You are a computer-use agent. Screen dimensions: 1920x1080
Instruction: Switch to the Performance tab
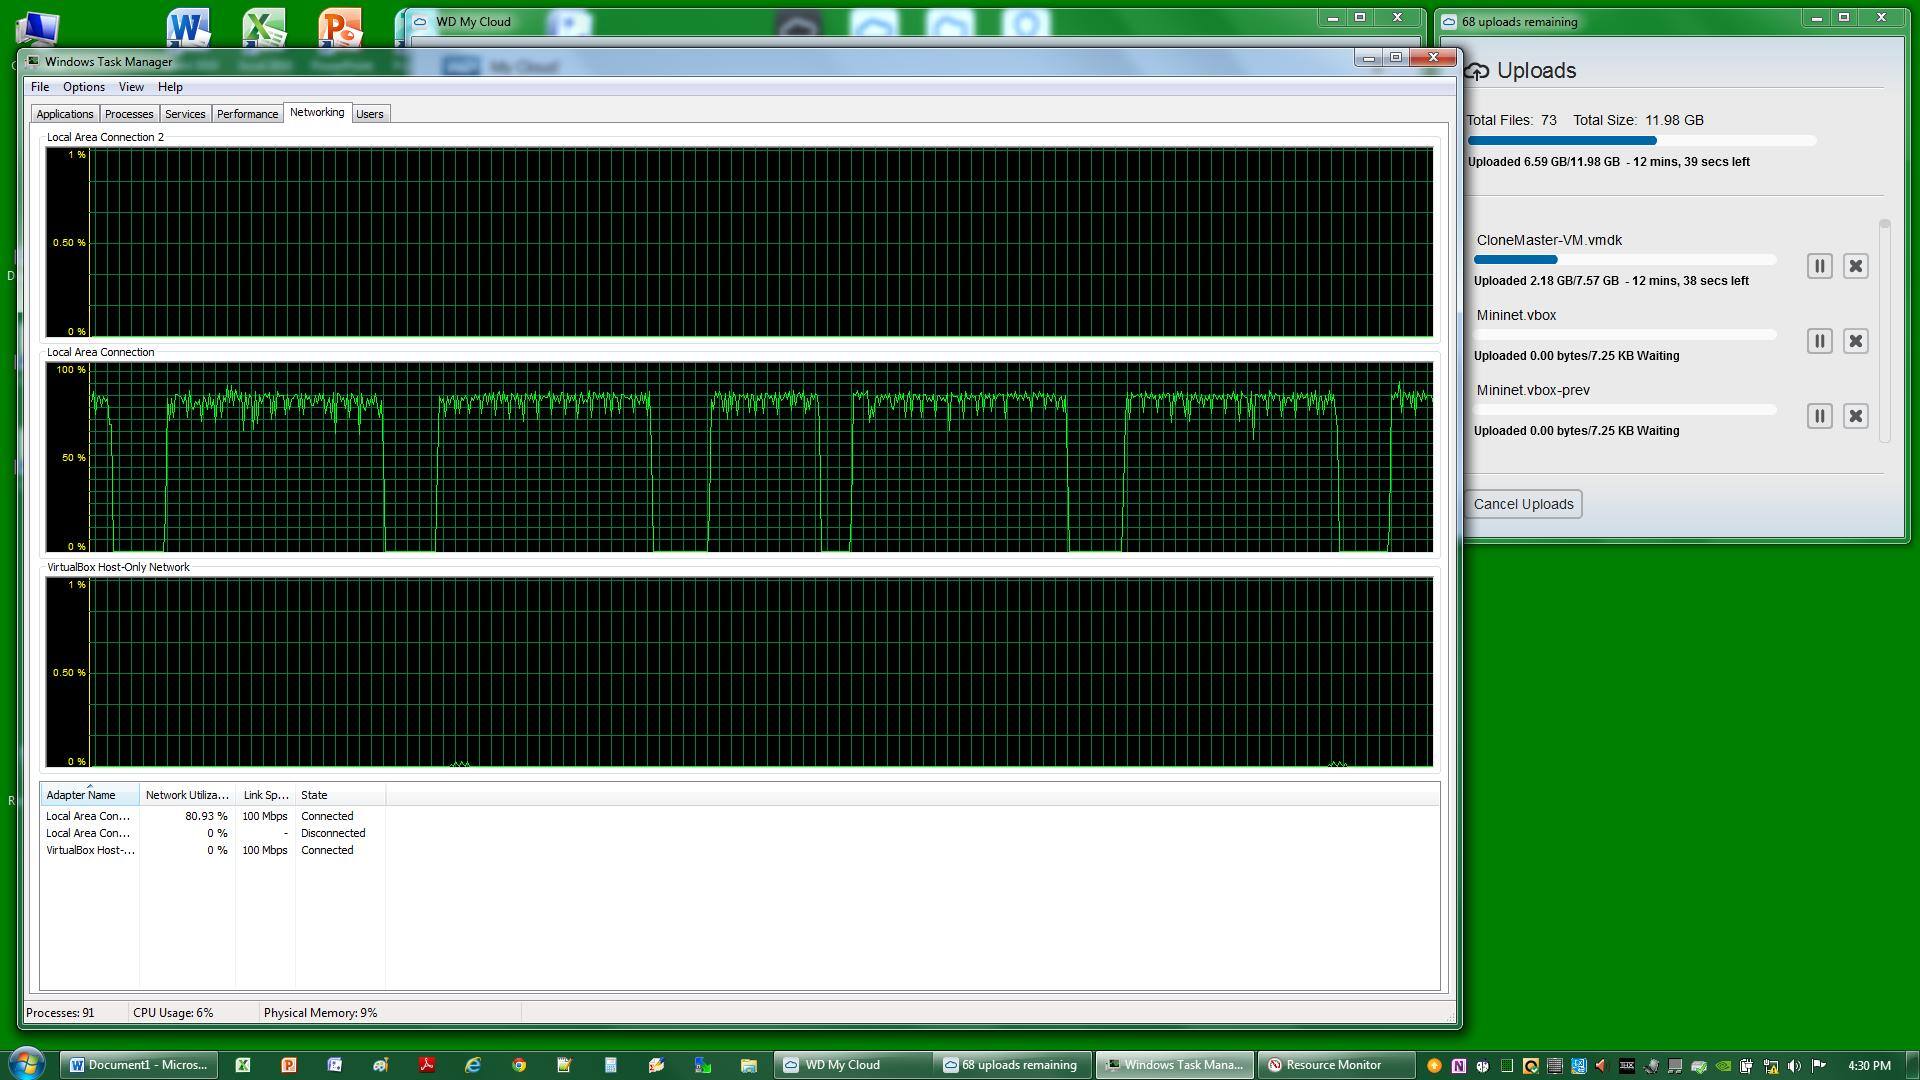pos(247,114)
